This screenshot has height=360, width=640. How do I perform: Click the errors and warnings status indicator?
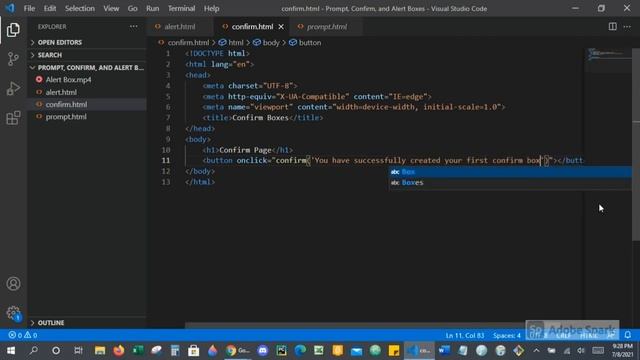[x=23, y=335]
